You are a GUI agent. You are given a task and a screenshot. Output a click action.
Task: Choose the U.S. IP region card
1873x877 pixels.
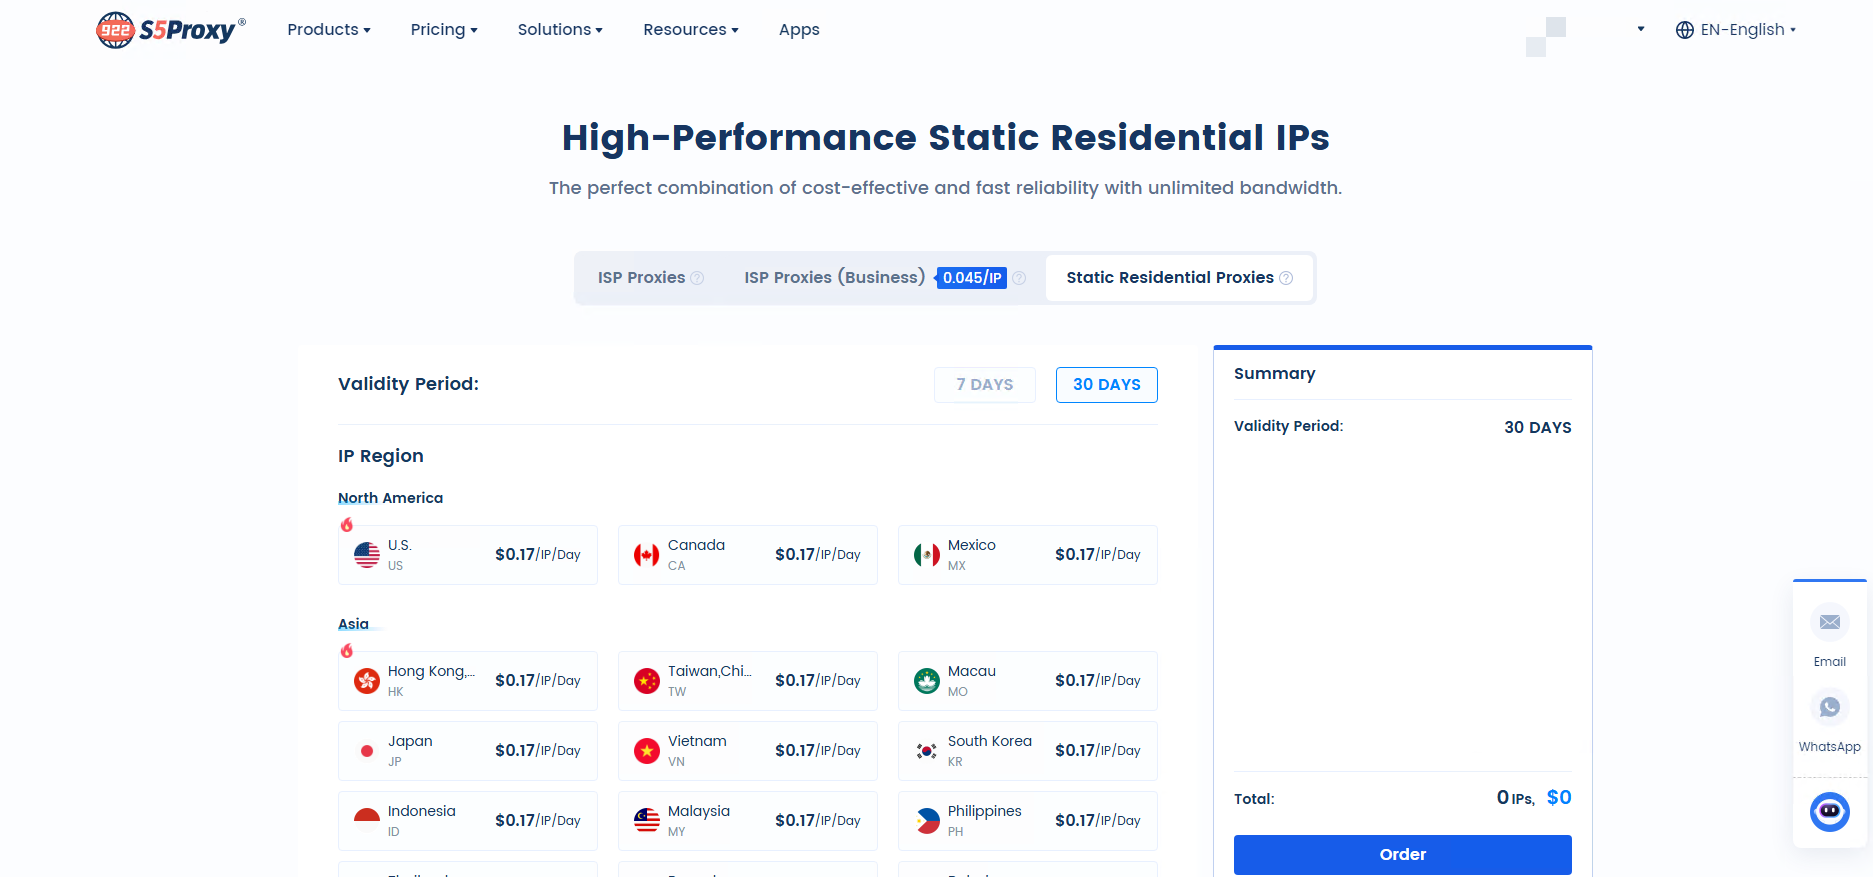pyautogui.click(x=468, y=555)
